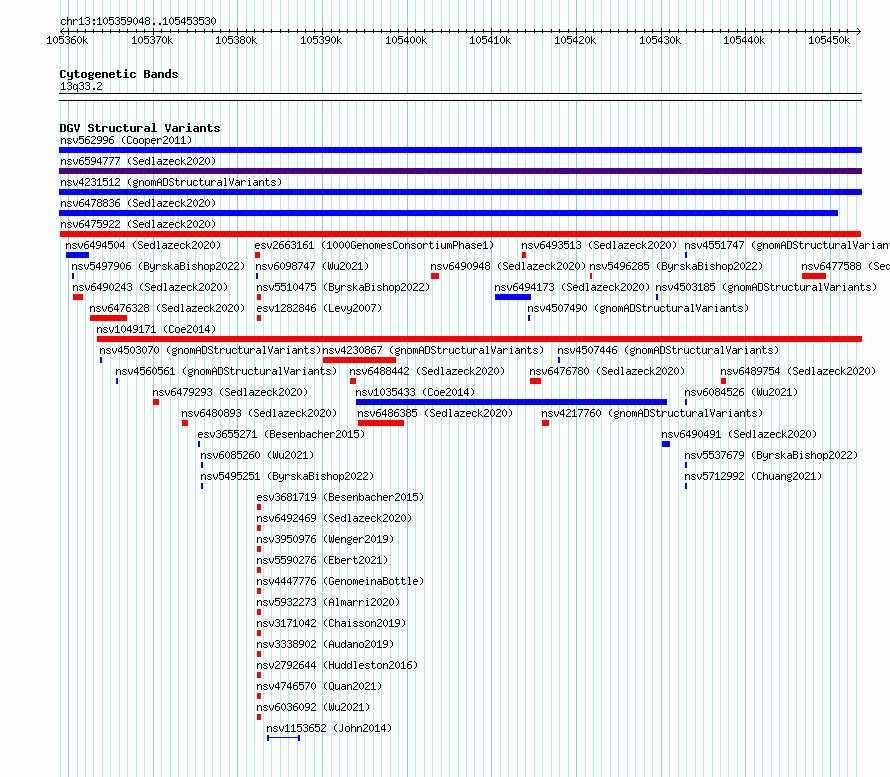Image resolution: width=890 pixels, height=777 pixels.
Task: Click the nsv6085260 (Wu2021) label
Action: point(257,455)
